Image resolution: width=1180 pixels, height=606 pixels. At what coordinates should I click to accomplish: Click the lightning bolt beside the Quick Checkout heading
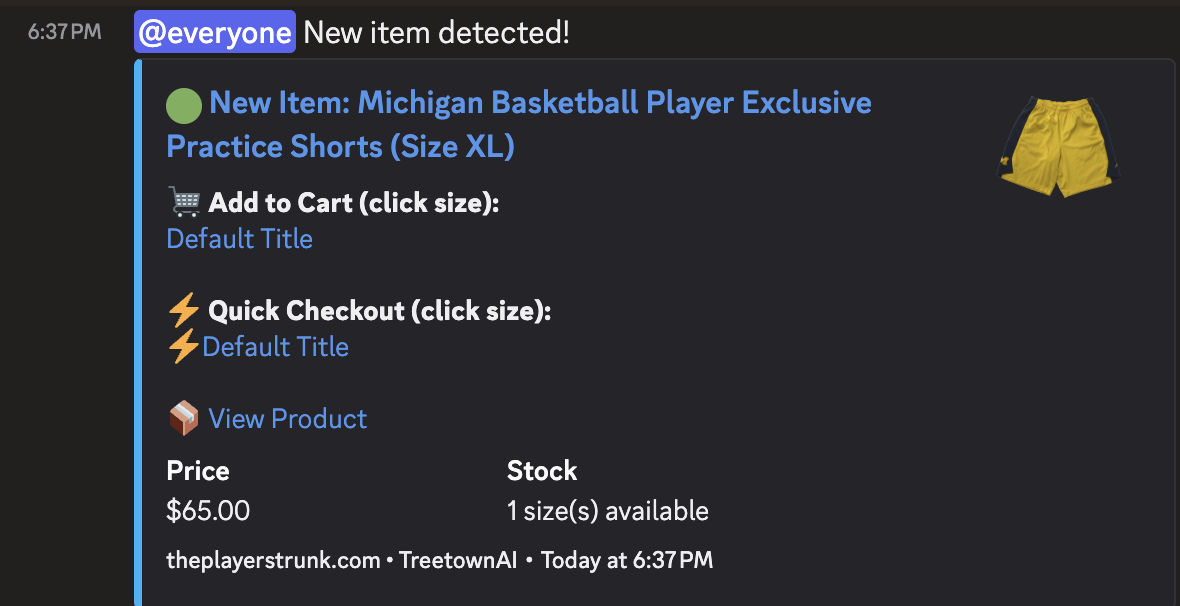pyautogui.click(x=185, y=311)
